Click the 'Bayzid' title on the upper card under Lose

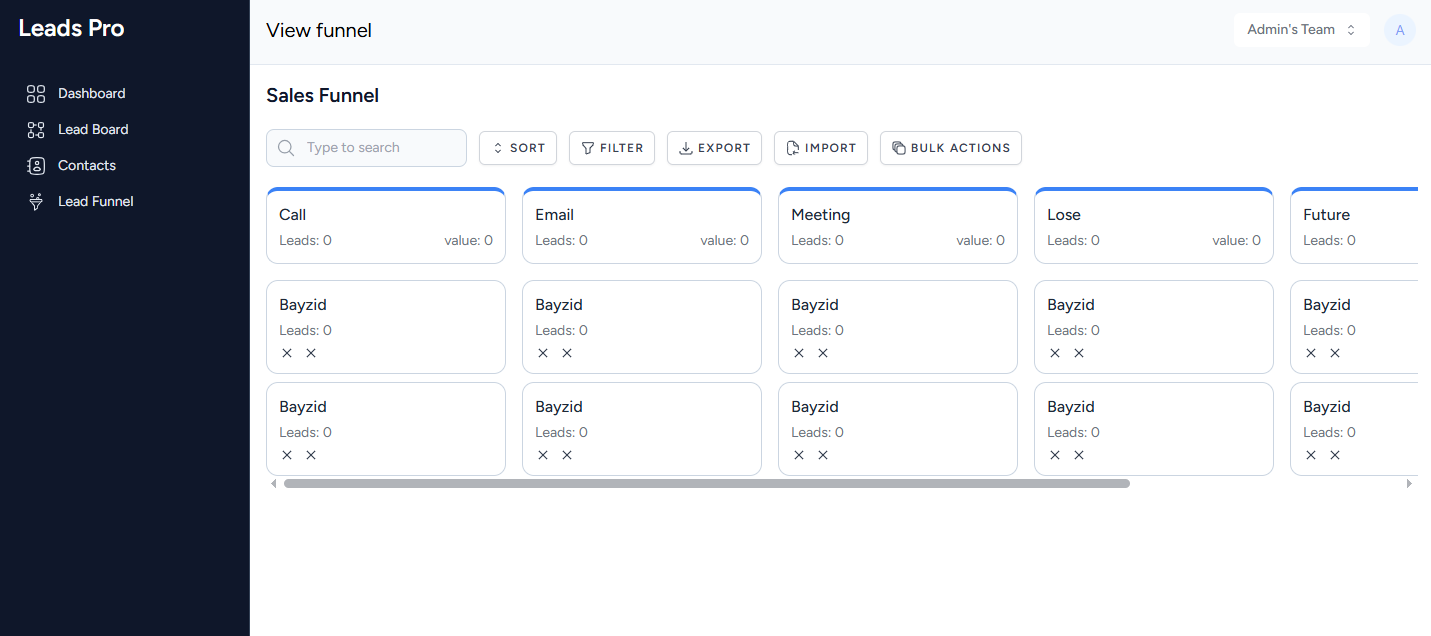coord(1071,305)
